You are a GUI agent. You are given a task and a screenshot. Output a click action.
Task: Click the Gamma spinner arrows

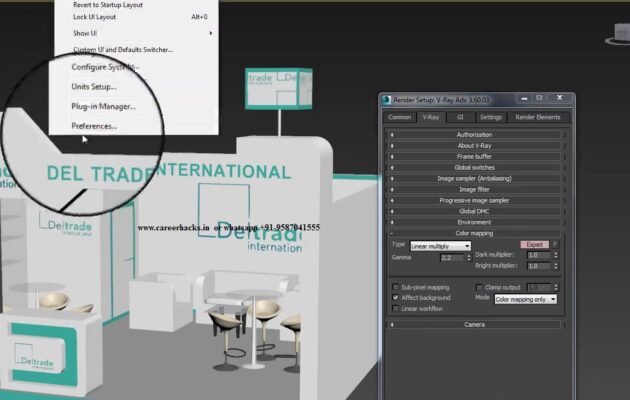point(468,258)
